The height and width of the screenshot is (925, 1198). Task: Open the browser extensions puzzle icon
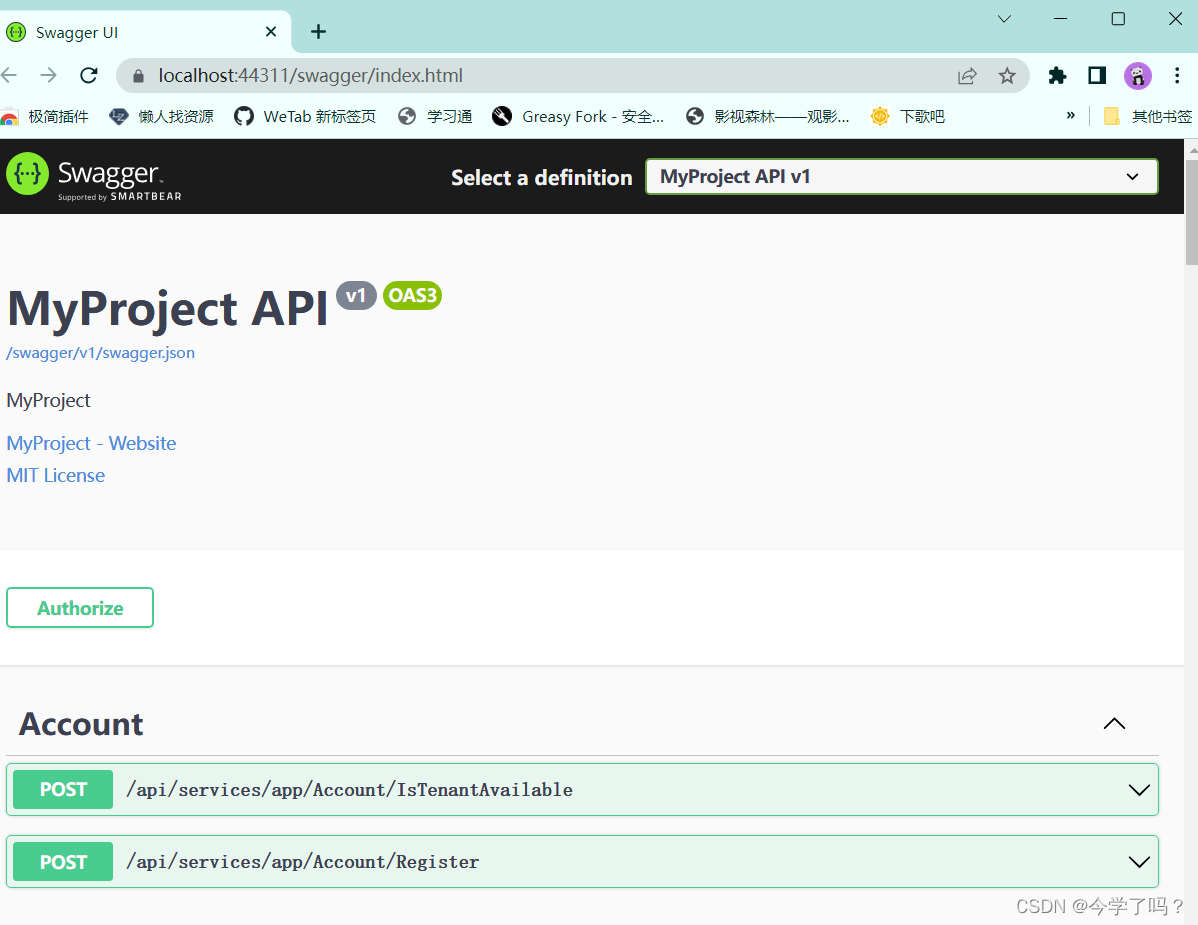1057,75
